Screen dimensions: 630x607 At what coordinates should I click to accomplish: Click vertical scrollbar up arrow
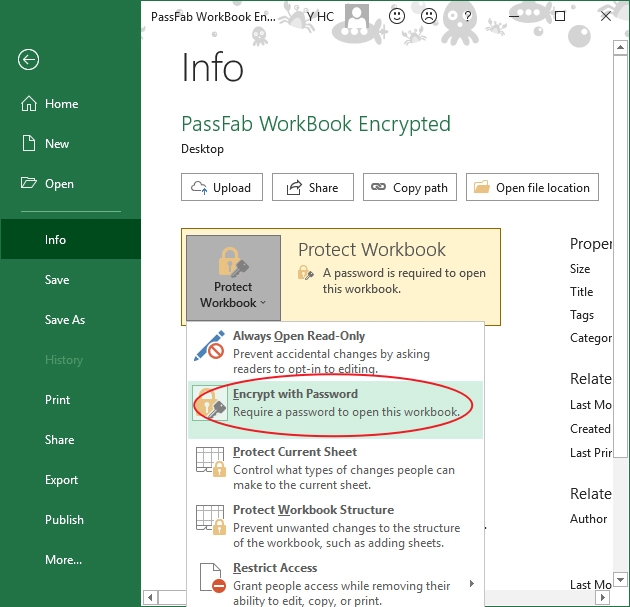620,47
